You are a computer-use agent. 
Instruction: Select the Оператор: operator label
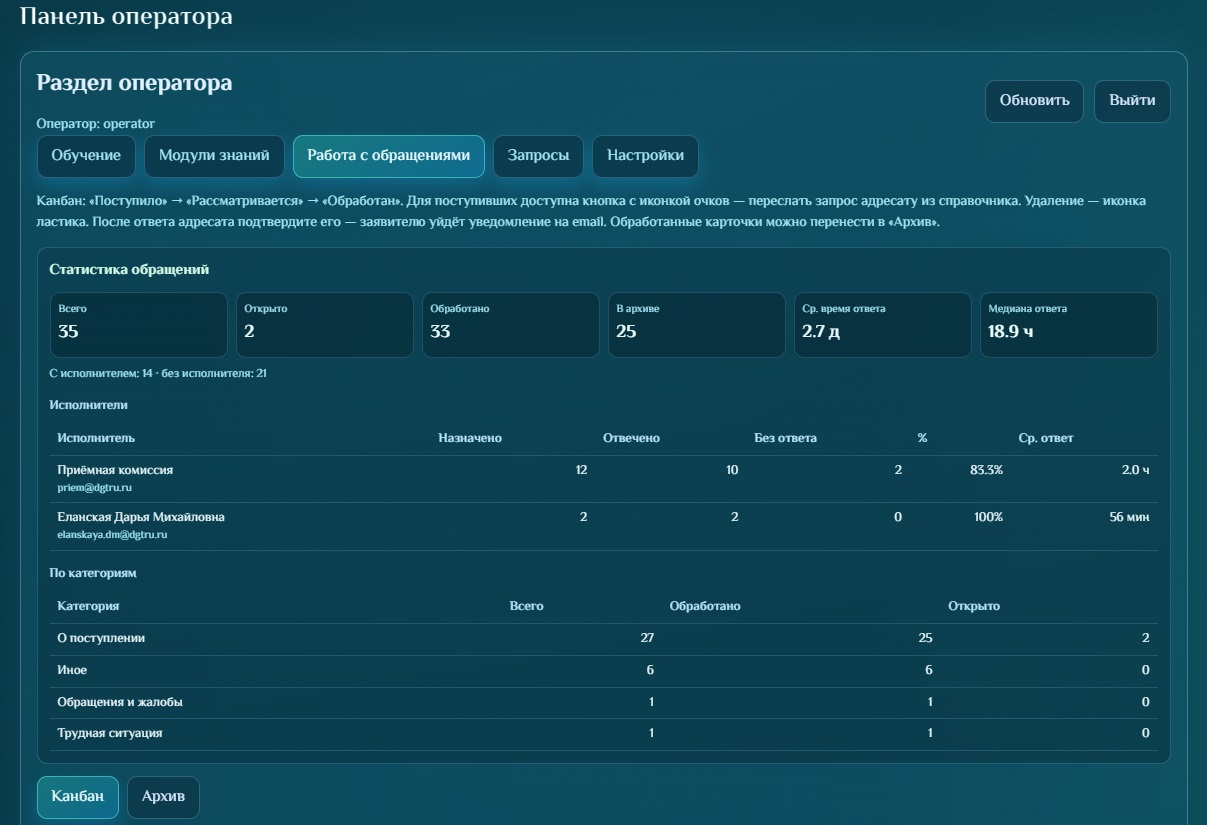click(x=96, y=123)
